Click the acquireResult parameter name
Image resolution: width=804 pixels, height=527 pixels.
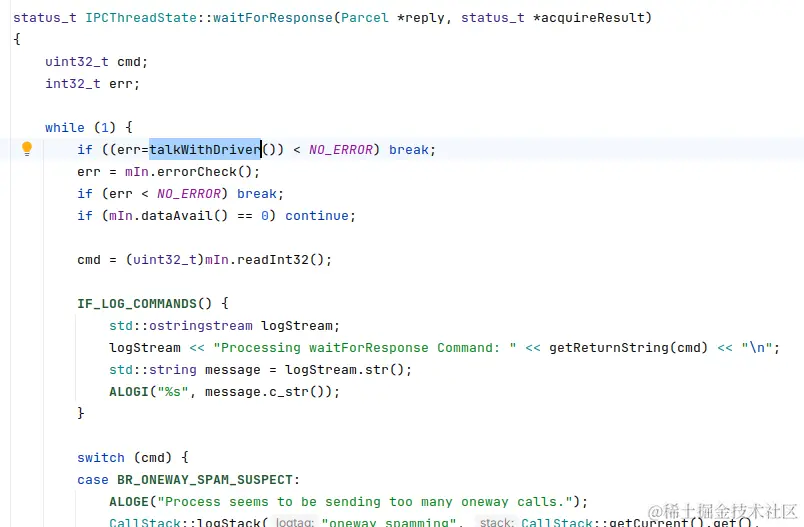pyautogui.click(x=592, y=17)
